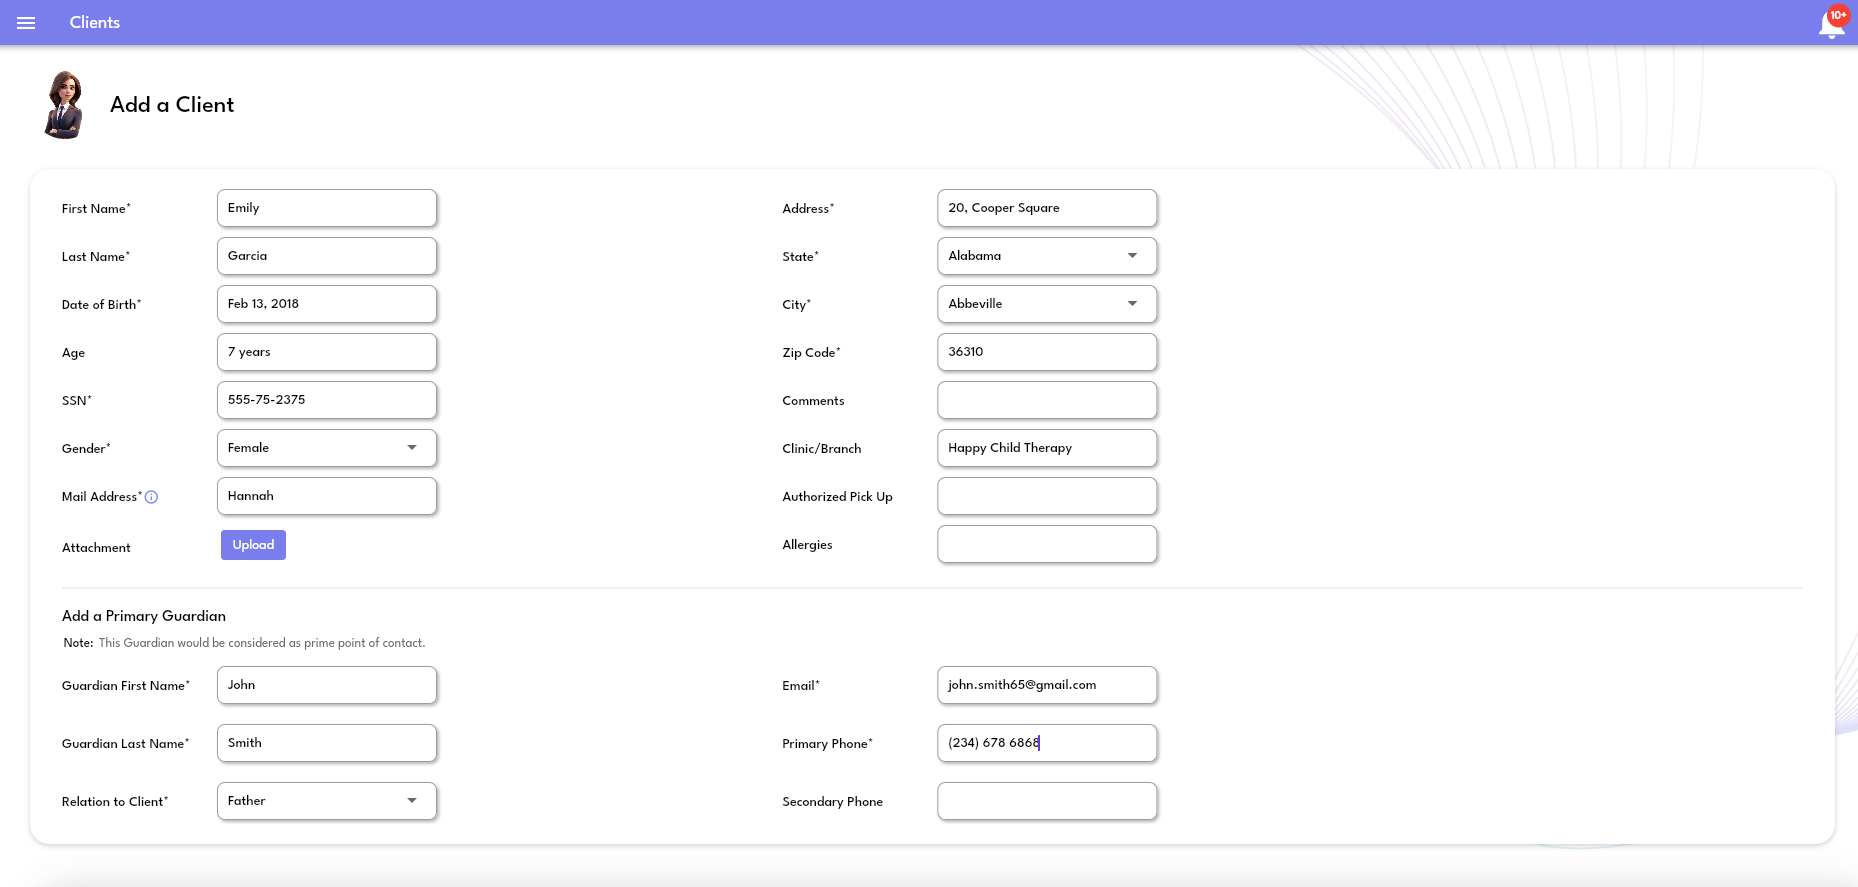Screen dimensions: 1858x887
Task: Click the guardian Email field
Action: click(x=1046, y=685)
